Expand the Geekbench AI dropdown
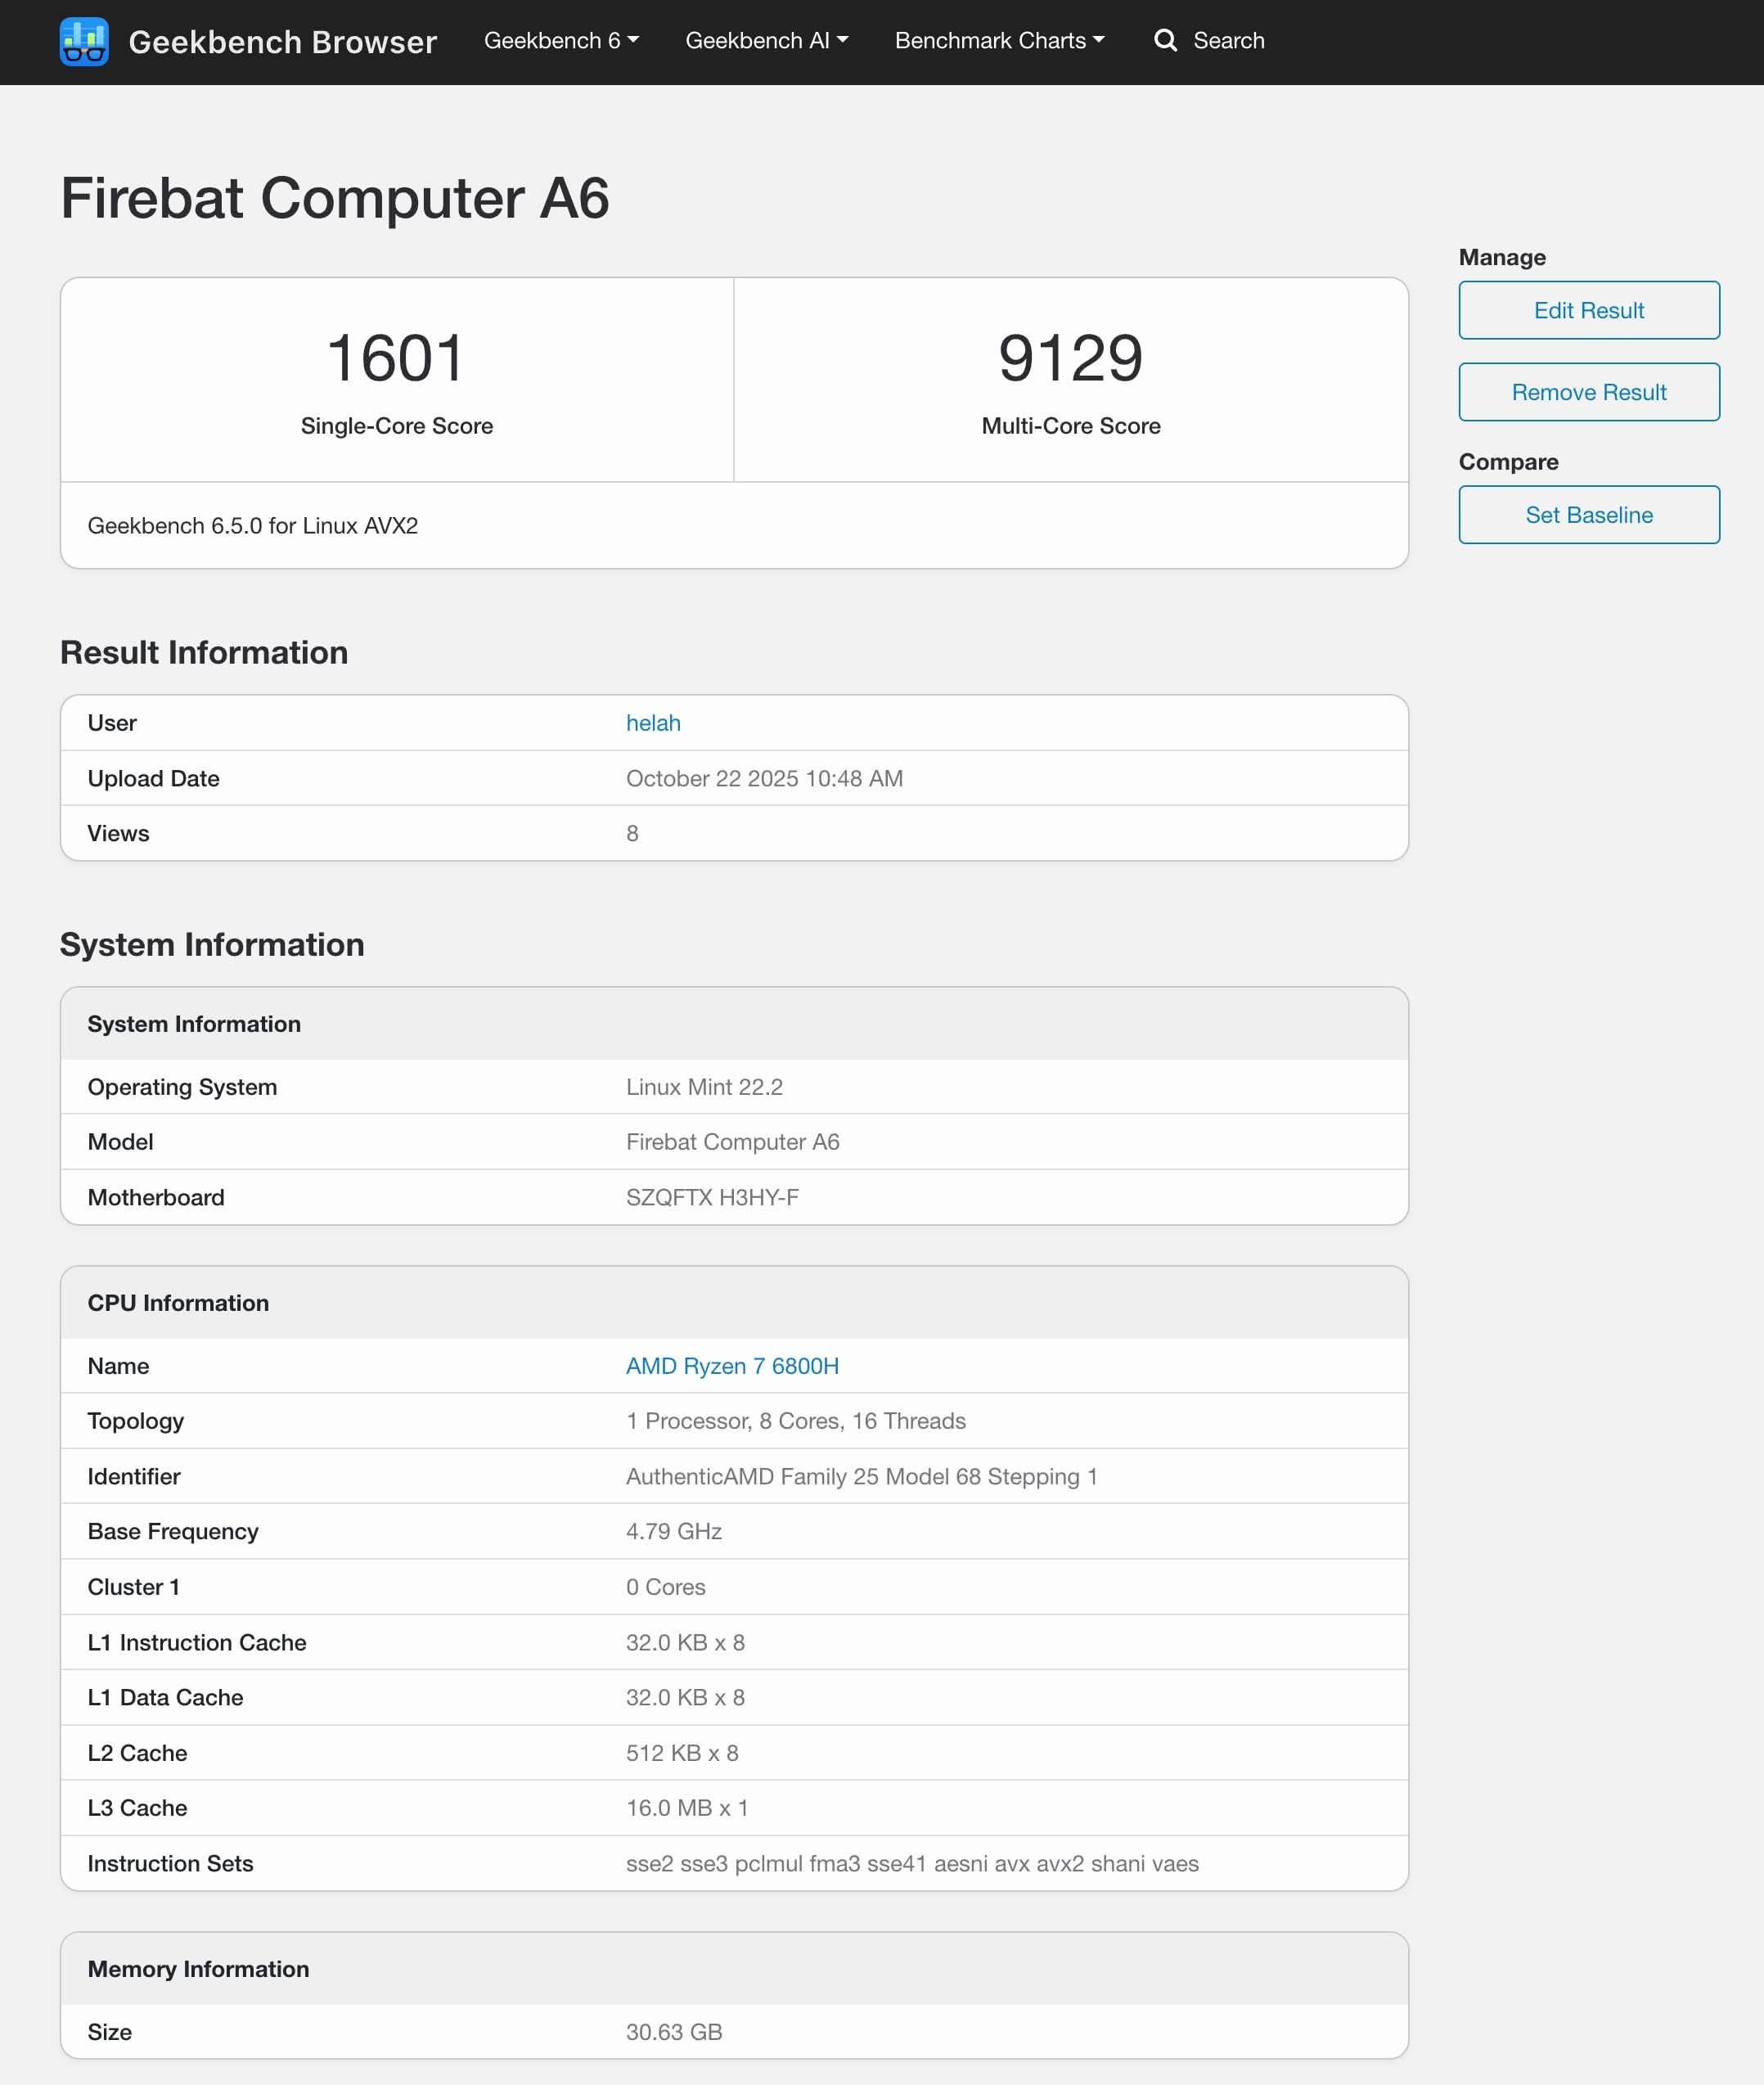 766,41
